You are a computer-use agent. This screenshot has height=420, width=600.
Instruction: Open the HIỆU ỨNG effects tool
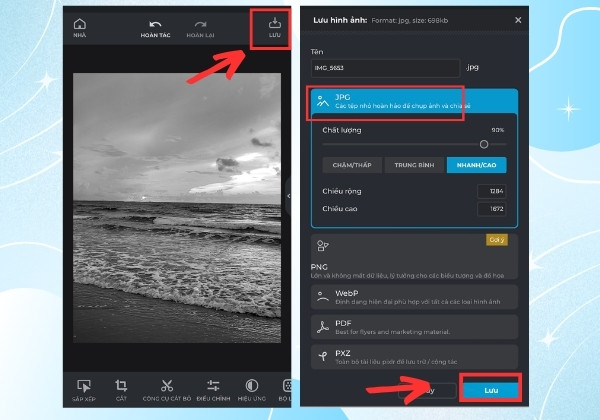[x=252, y=391]
